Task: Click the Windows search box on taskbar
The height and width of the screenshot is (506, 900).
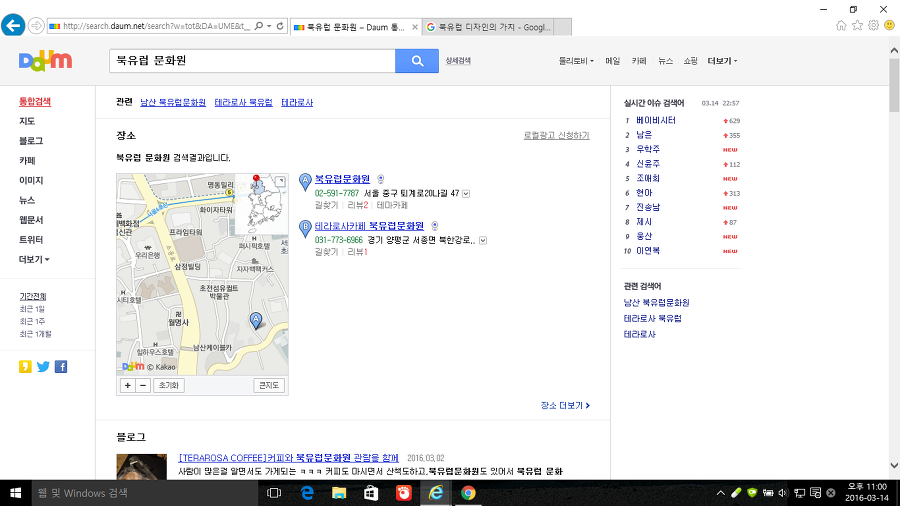Action: point(145,493)
